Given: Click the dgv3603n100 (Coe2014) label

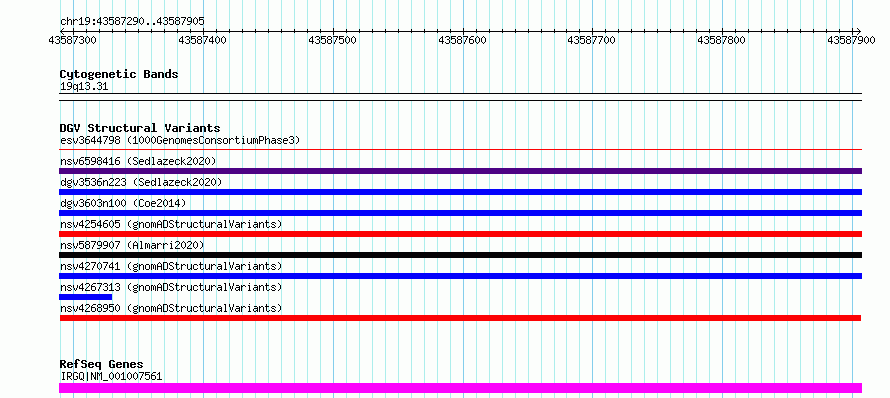Looking at the screenshot, I should [123, 203].
